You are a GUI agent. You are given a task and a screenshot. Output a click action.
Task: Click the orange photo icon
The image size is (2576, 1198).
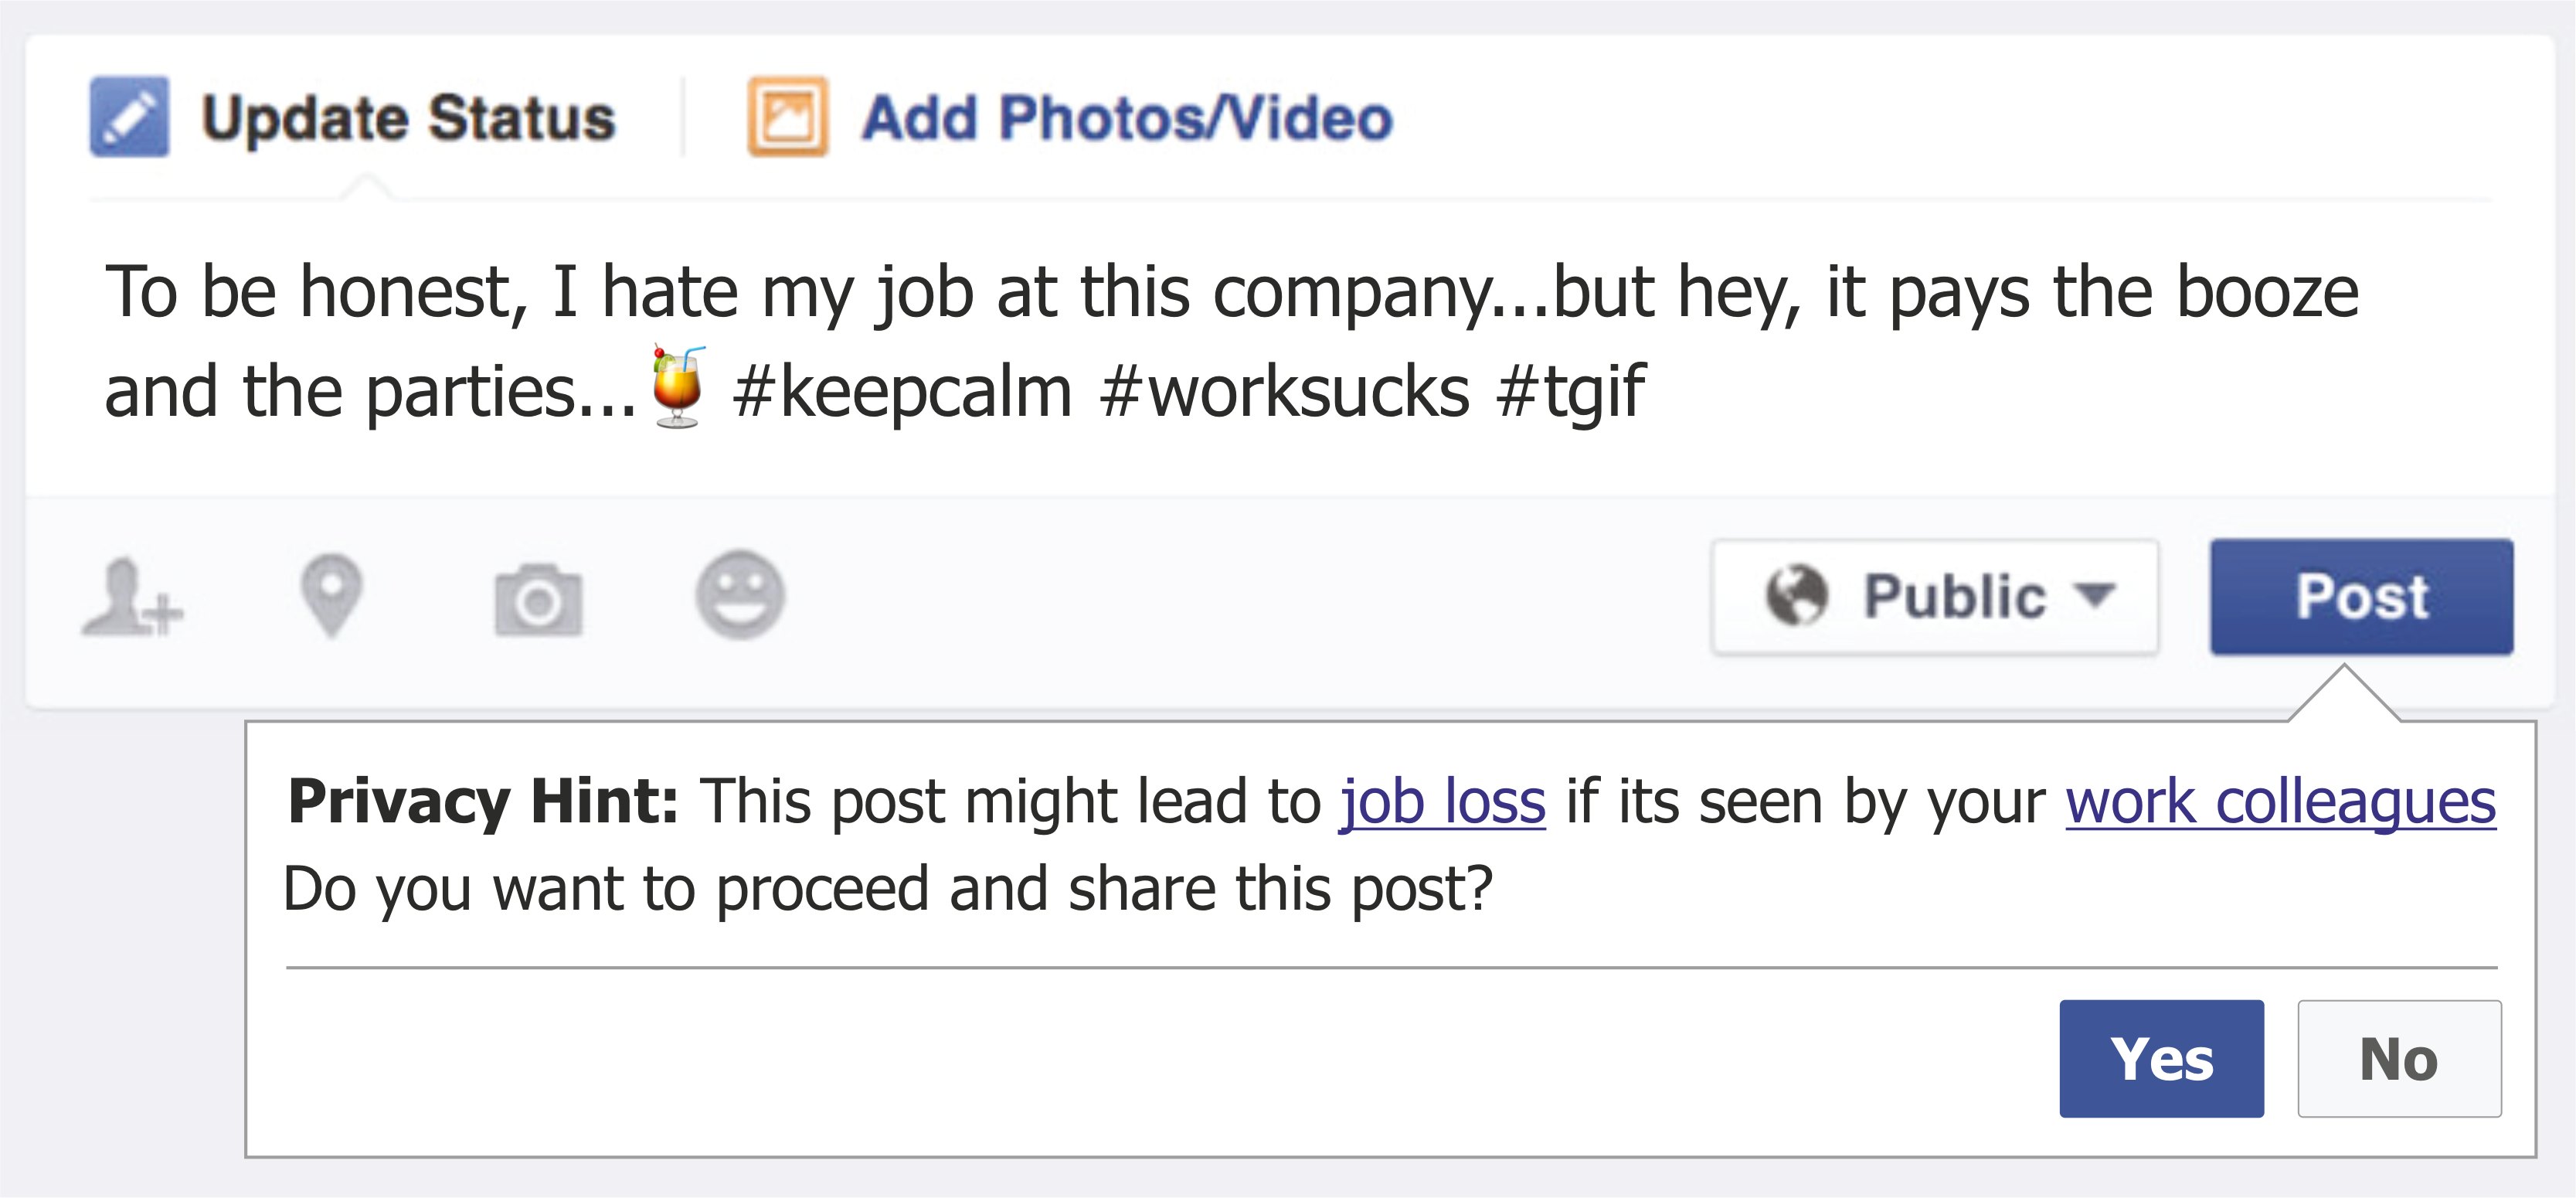[x=787, y=117]
